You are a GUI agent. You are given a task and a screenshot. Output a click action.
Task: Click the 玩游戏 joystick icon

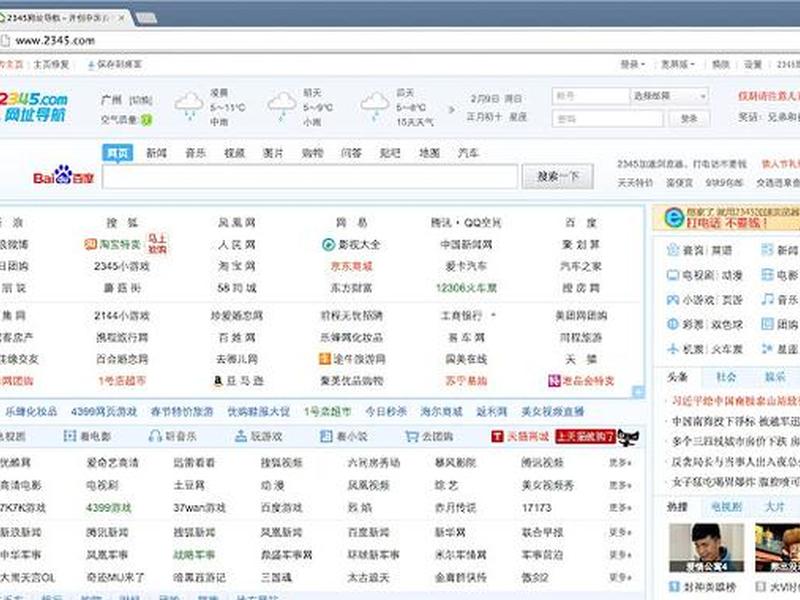(x=241, y=436)
